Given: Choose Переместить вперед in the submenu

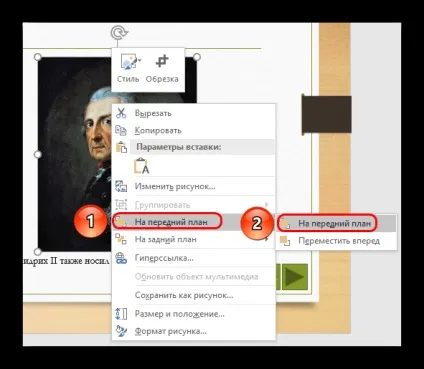Looking at the screenshot, I should click(336, 241).
